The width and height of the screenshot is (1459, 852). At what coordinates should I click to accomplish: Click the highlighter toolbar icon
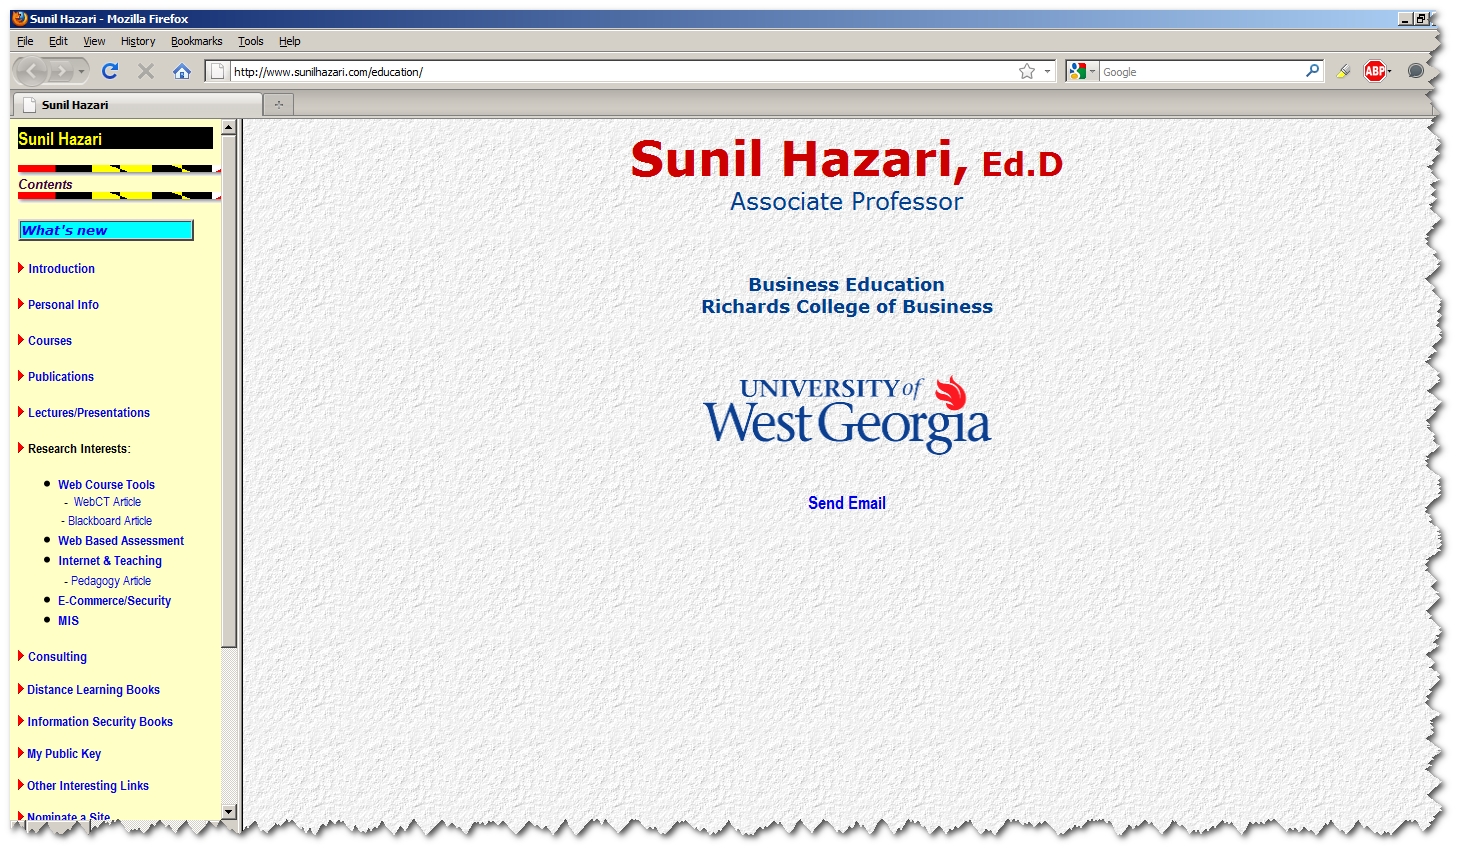tap(1344, 71)
